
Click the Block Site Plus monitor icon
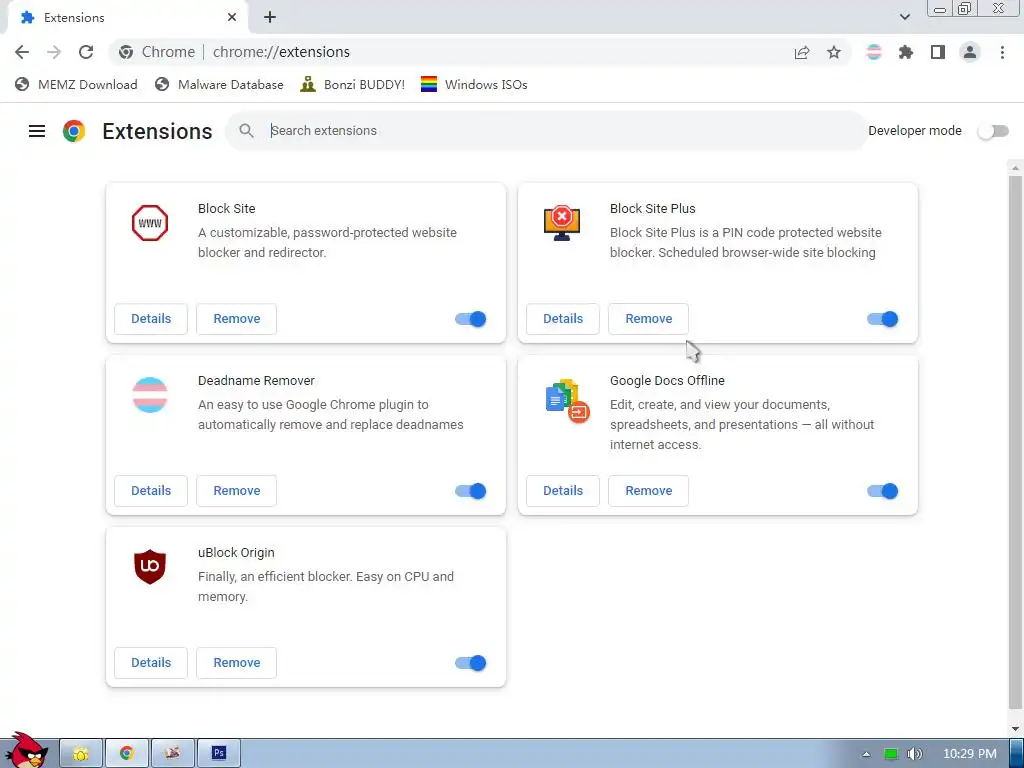pyautogui.click(x=562, y=223)
